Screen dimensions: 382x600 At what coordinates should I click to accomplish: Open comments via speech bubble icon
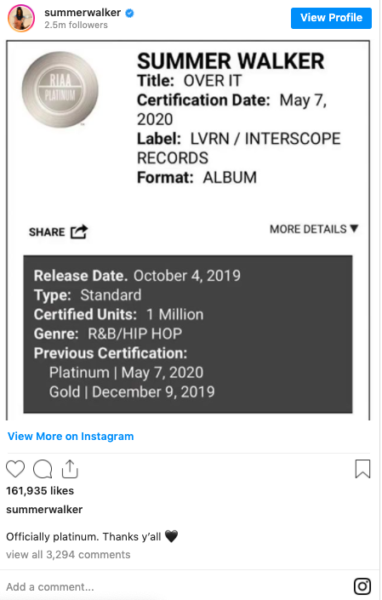click(42, 469)
